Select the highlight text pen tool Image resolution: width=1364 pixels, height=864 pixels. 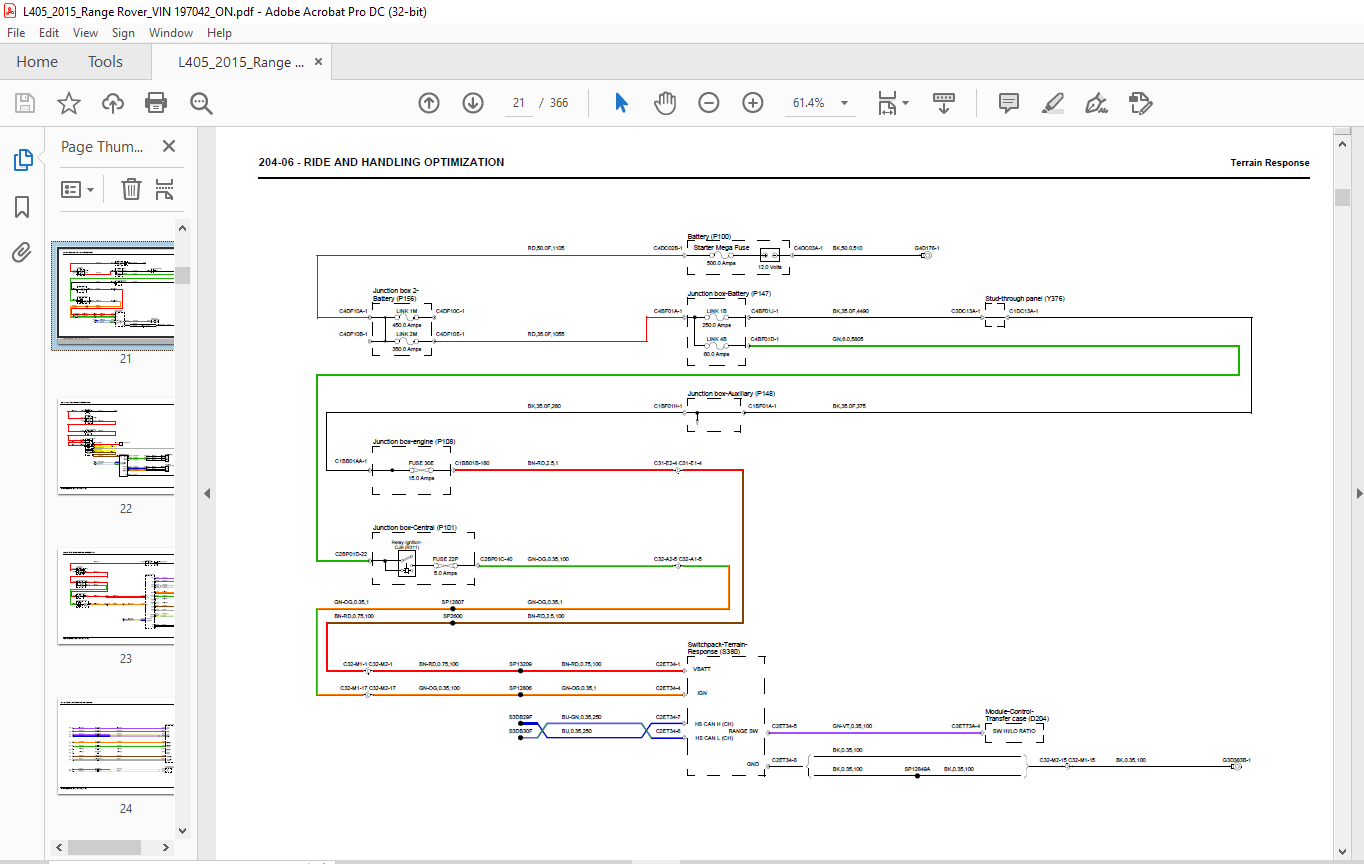click(x=1052, y=103)
